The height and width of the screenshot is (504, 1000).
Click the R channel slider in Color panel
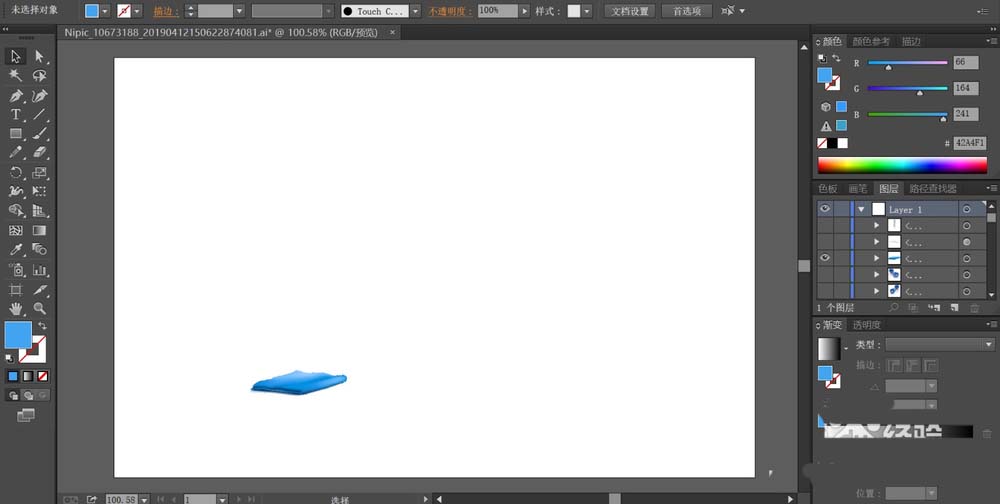point(908,63)
